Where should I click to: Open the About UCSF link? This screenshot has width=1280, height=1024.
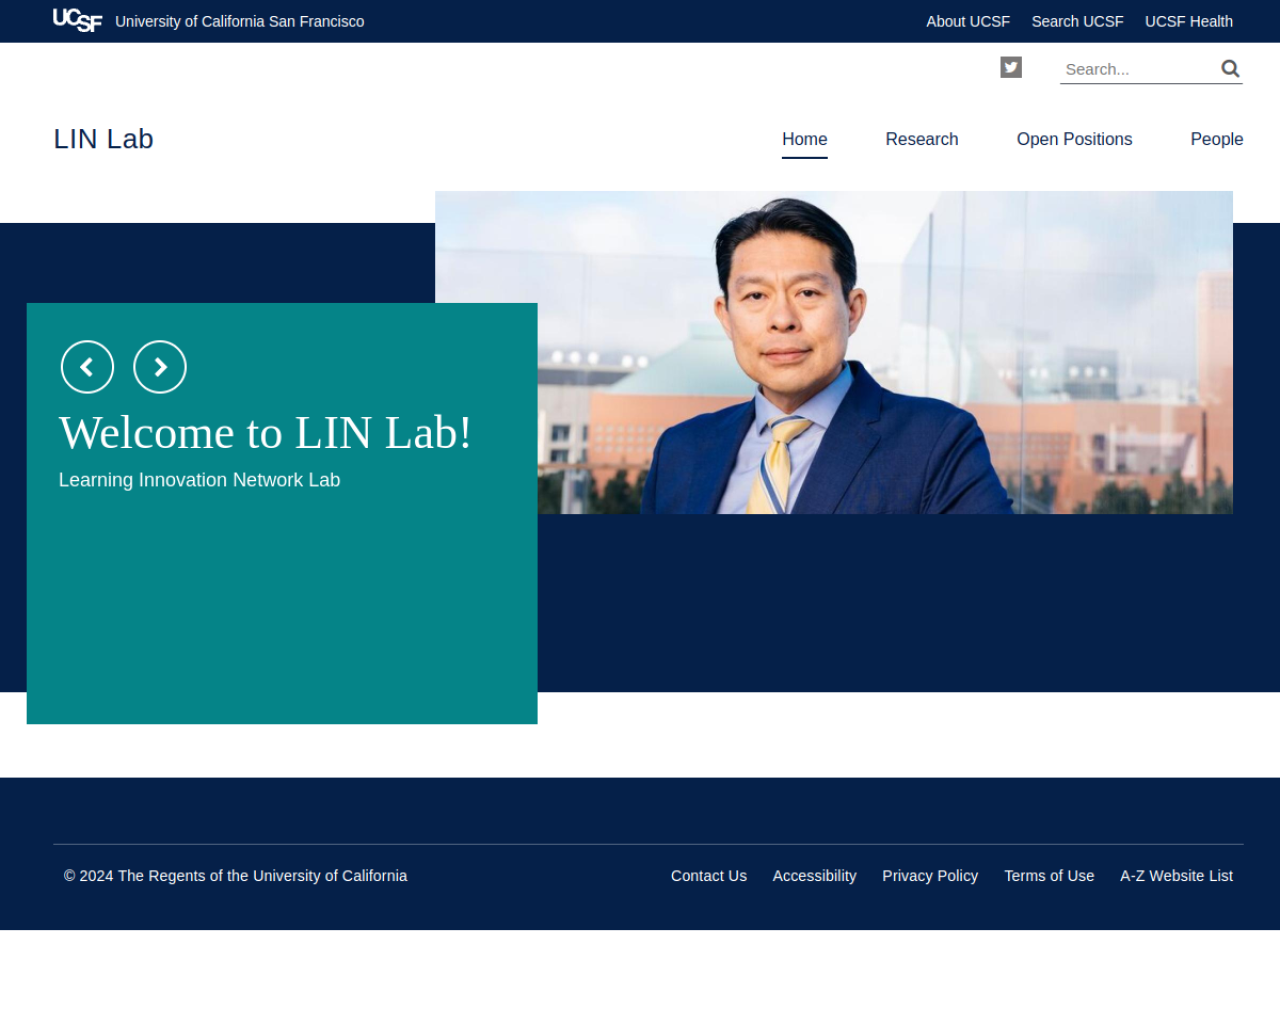click(x=968, y=21)
